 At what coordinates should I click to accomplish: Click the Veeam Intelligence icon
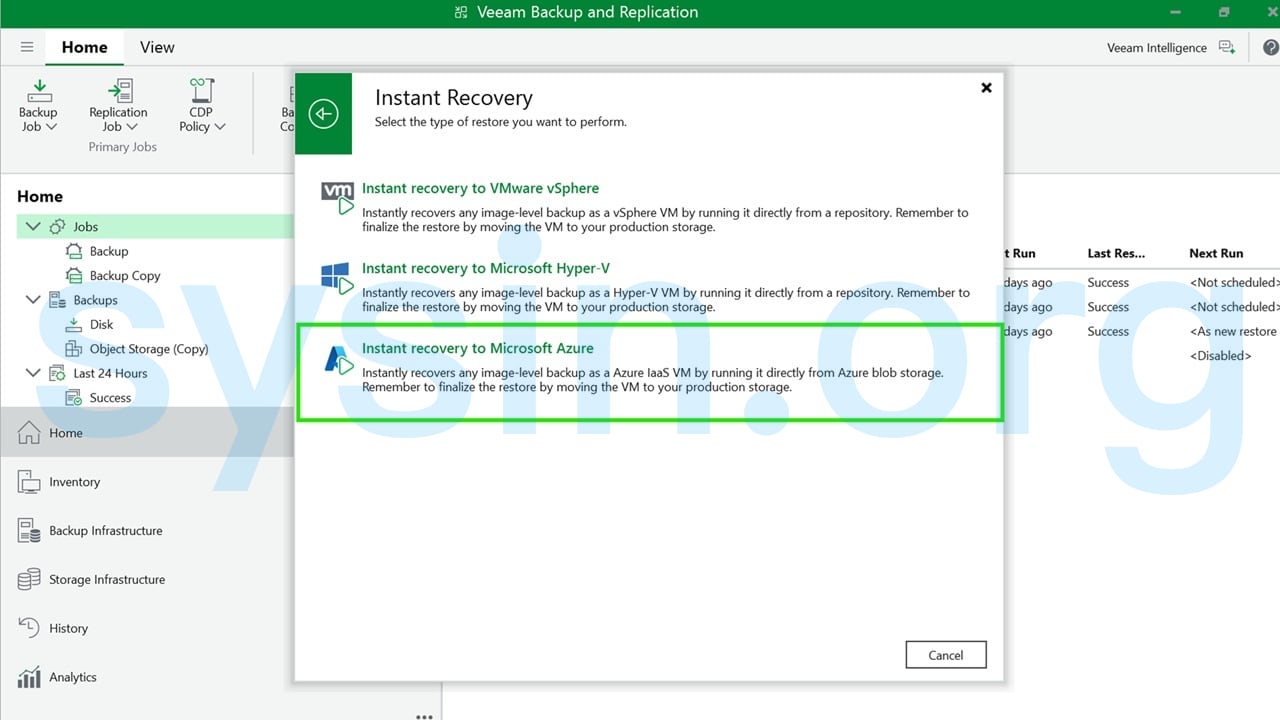click(1228, 47)
